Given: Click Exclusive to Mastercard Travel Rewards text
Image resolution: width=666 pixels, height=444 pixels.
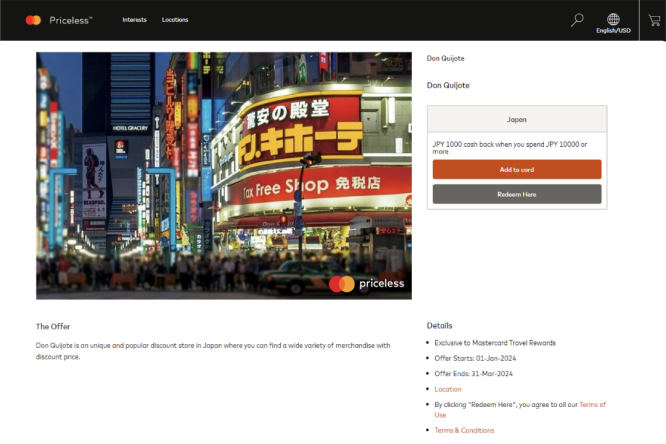Looking at the screenshot, I should click(x=495, y=343).
